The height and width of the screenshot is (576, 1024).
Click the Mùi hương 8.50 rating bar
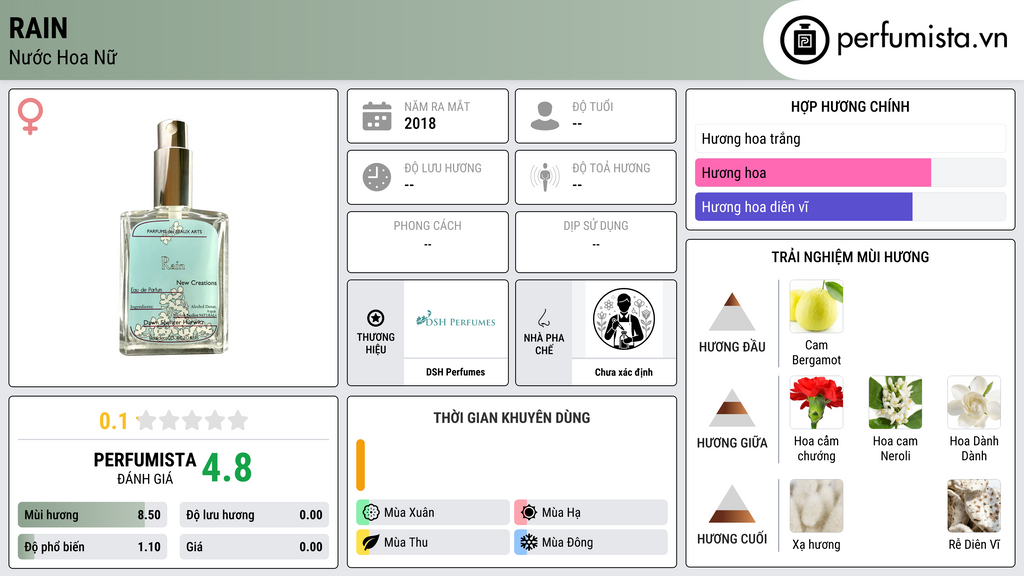point(92,515)
